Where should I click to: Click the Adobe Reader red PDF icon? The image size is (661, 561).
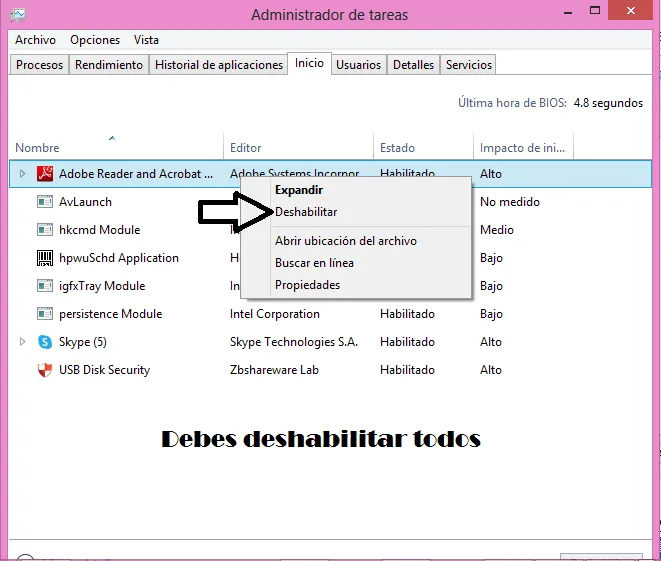pyautogui.click(x=45, y=174)
